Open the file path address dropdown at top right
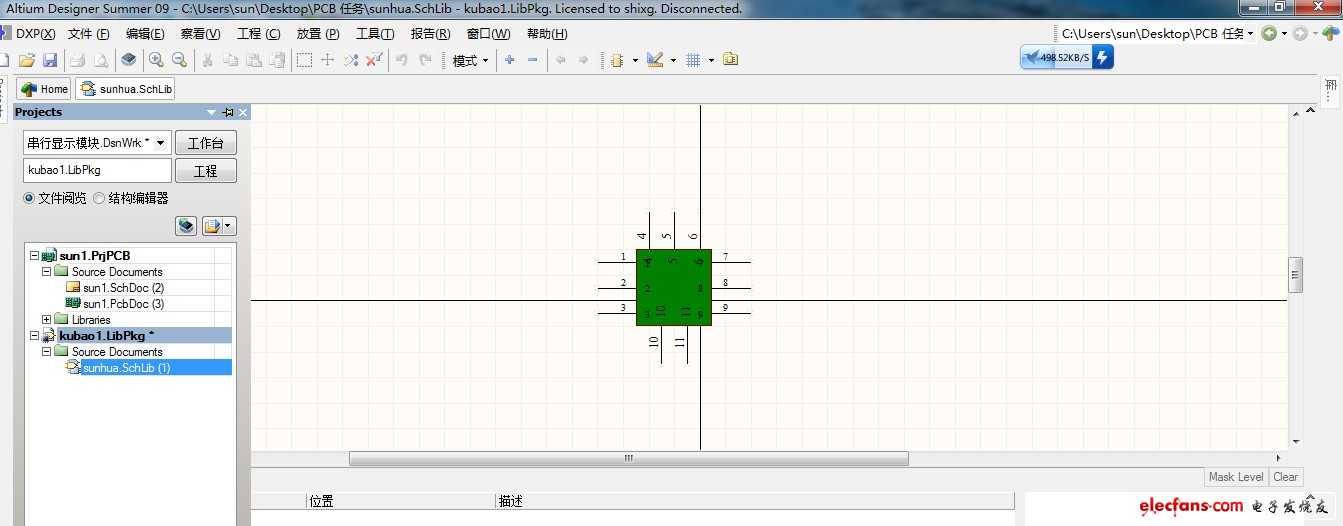Screen dimensions: 1343x526 point(1250,34)
